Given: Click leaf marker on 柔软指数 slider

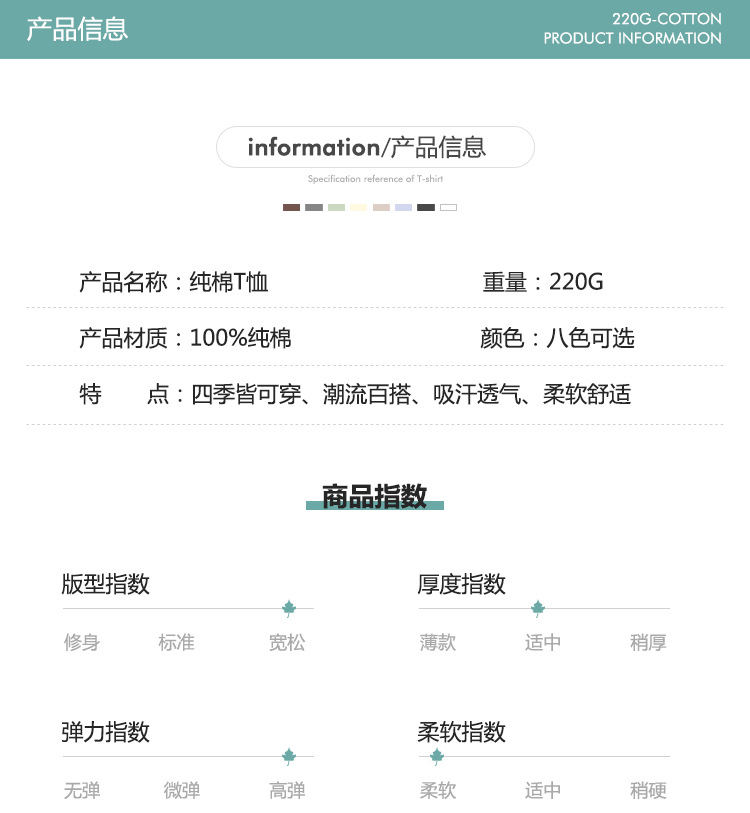Looking at the screenshot, I should pyautogui.click(x=437, y=756).
